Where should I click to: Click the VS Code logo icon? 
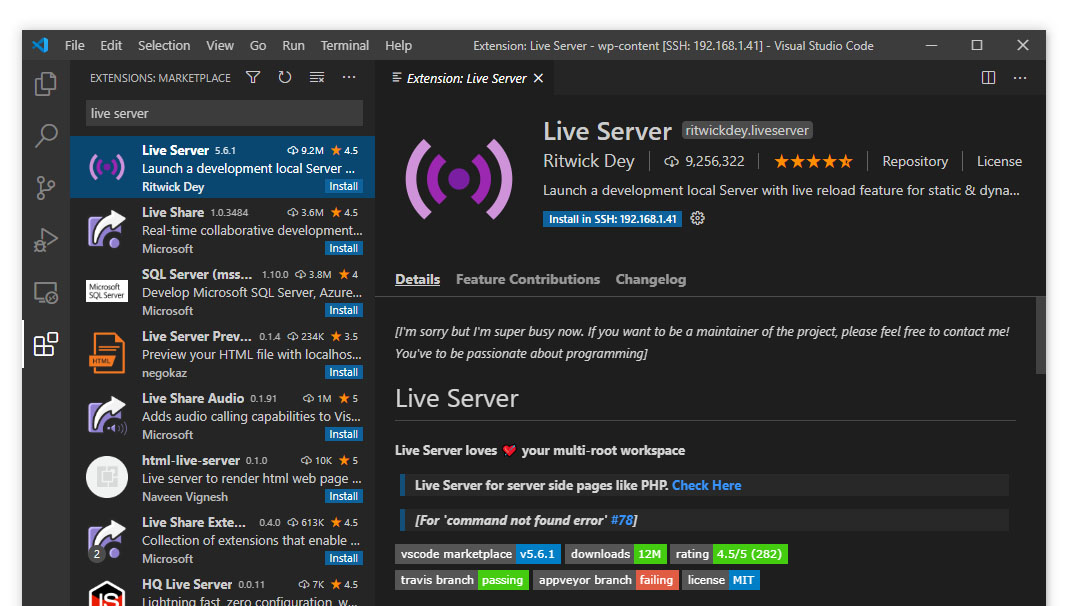point(40,45)
